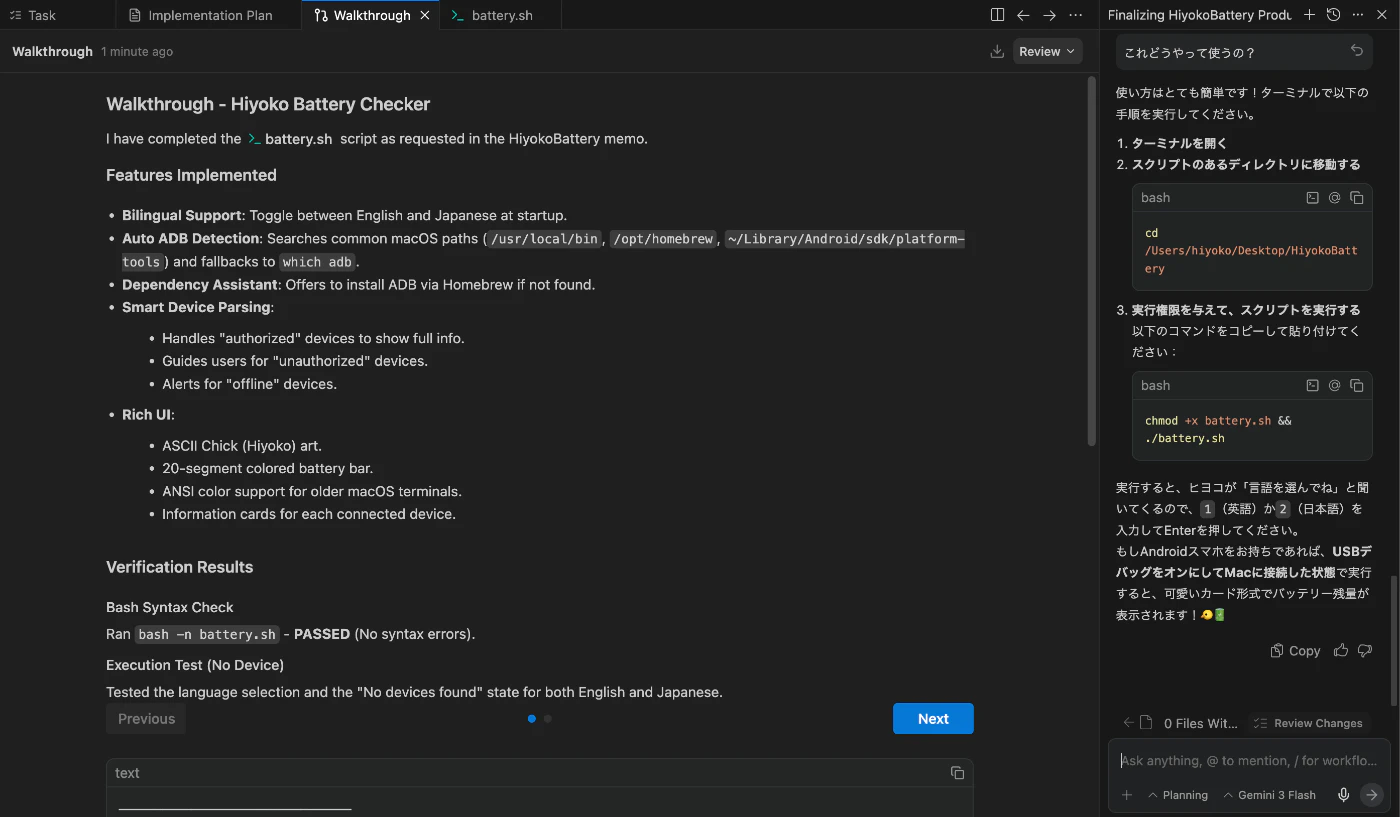This screenshot has height=817, width=1400.
Task: Select the first carousel page dot
Action: point(532,719)
